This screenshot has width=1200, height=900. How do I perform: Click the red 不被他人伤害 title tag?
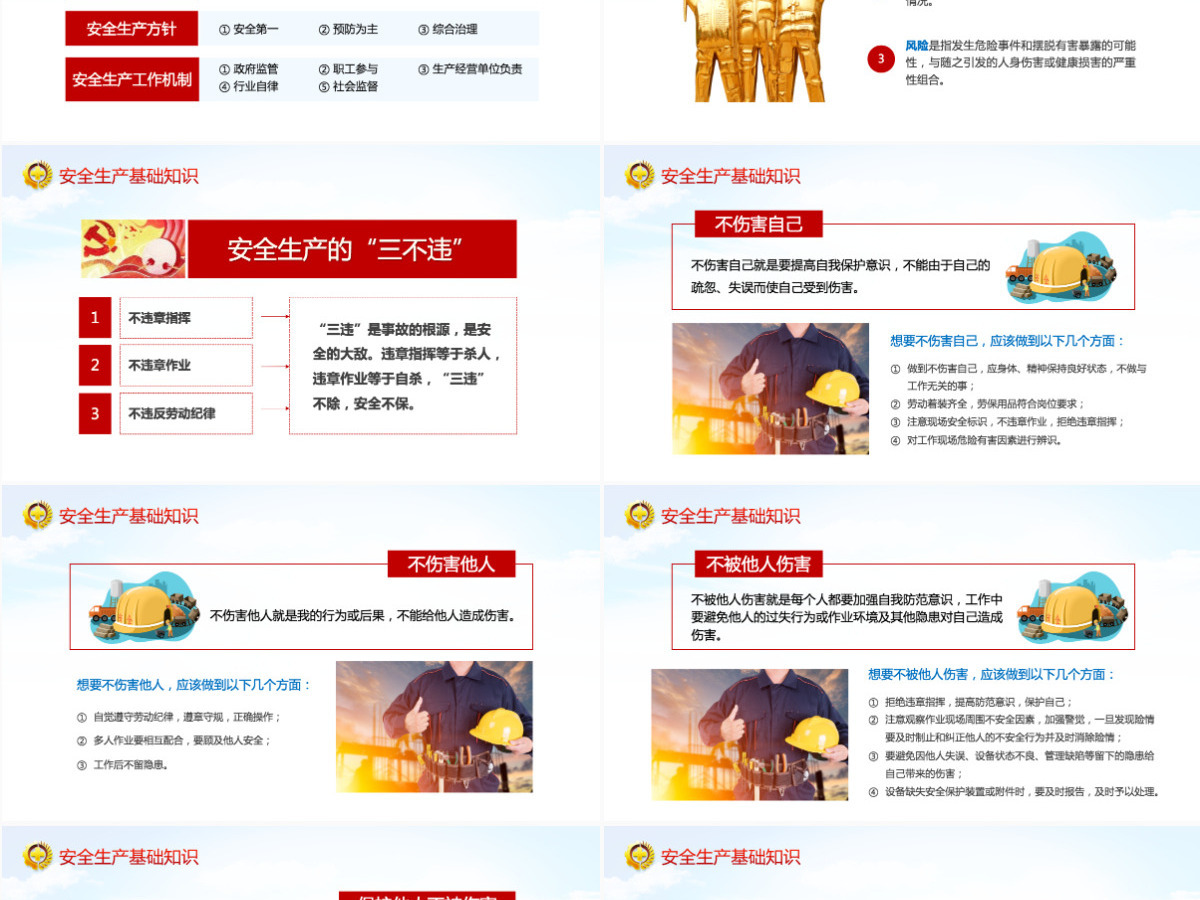pyautogui.click(x=758, y=564)
